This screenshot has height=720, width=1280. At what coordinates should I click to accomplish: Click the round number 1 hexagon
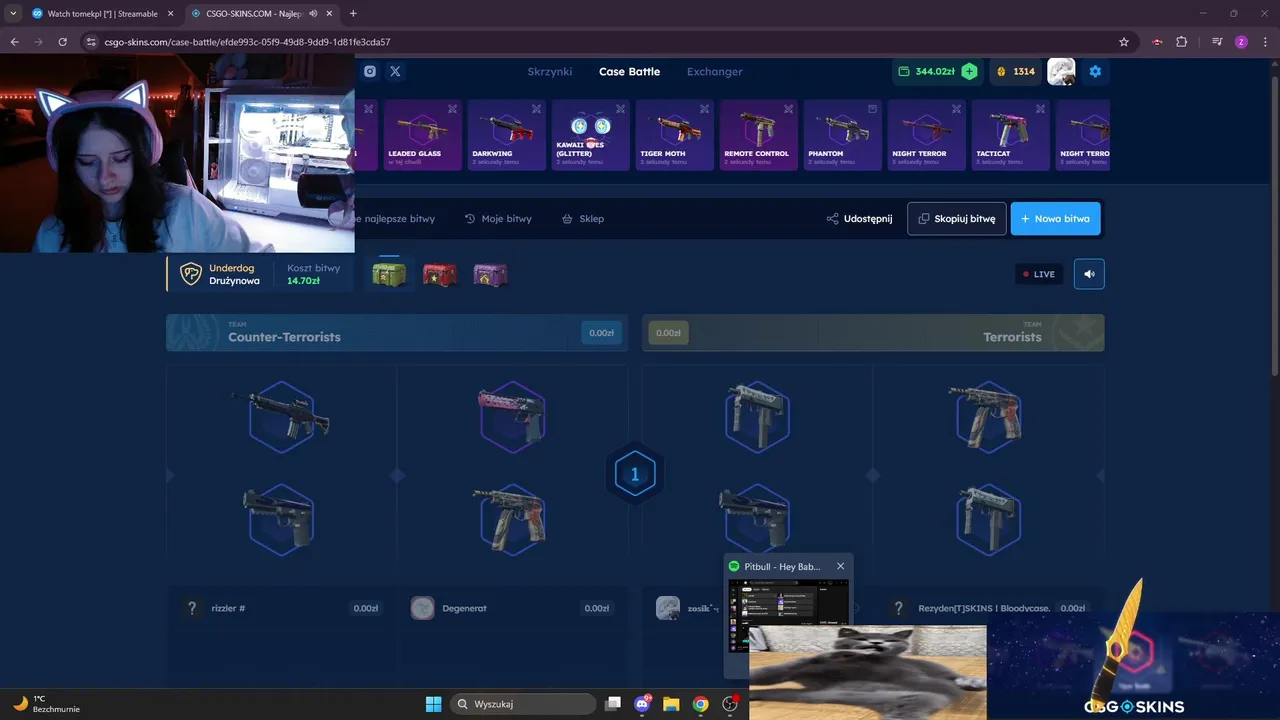point(634,475)
